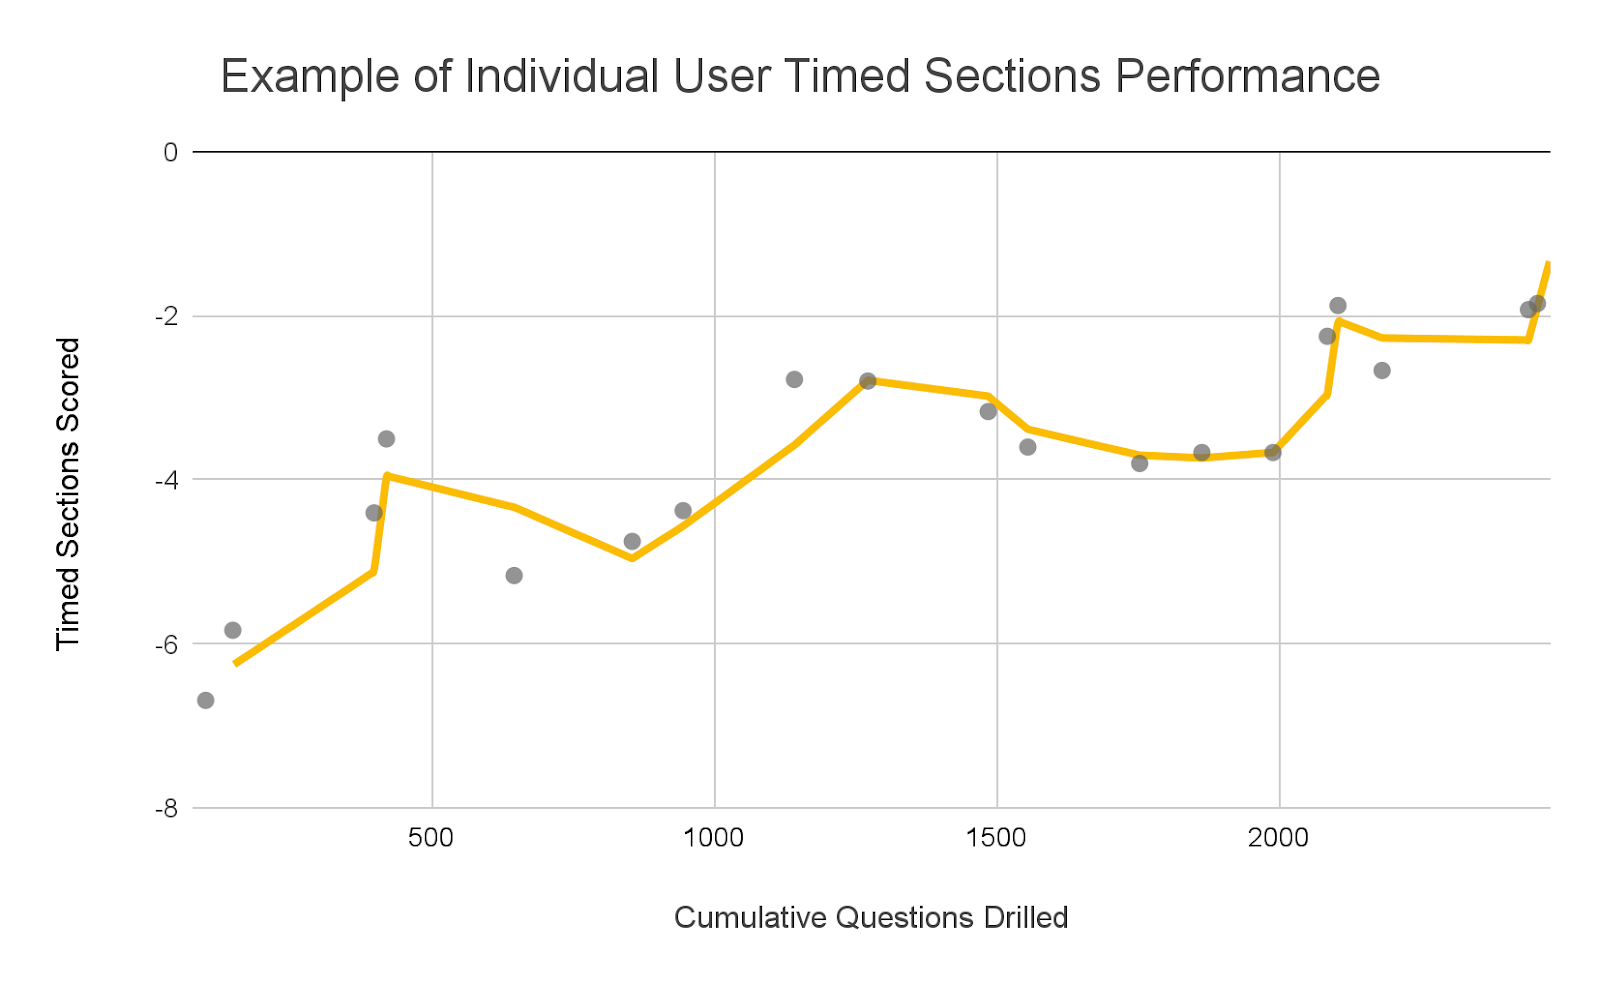Image resolution: width=1600 pixels, height=985 pixels.
Task: Click the y-axis tick label 0
Action: 171,152
